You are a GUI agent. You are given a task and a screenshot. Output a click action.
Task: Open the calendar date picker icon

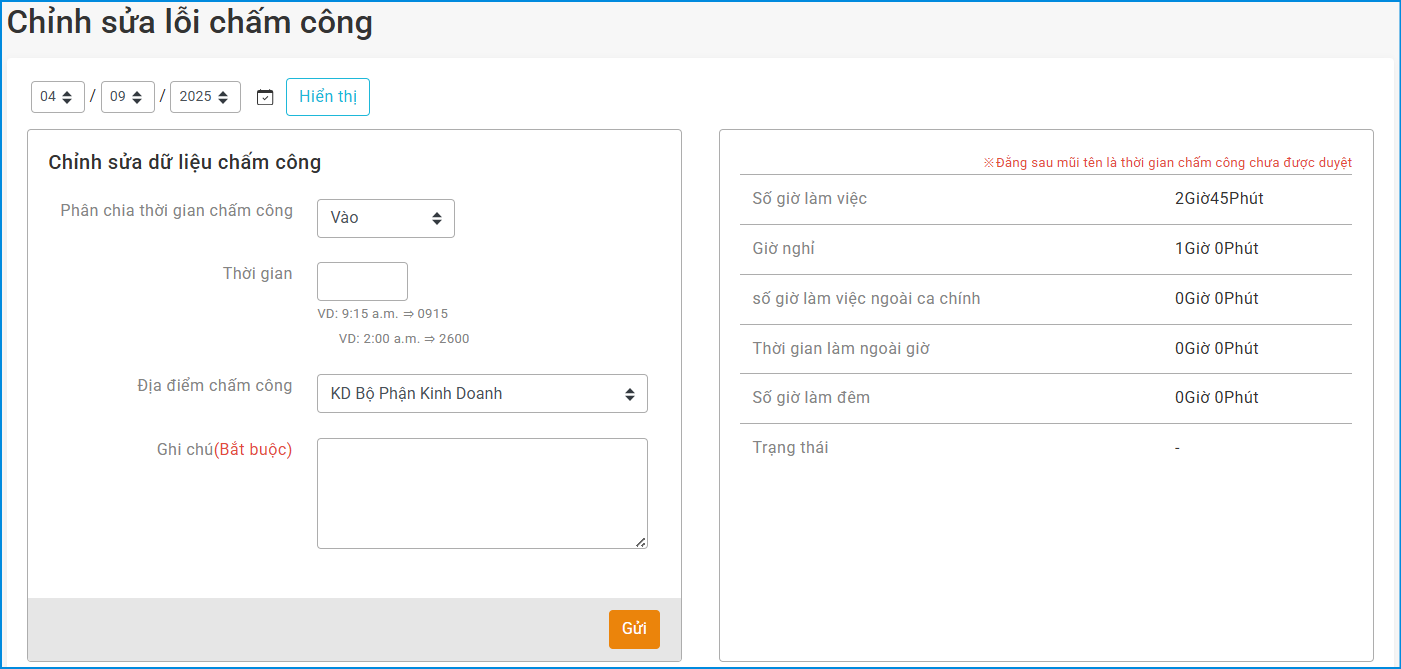pos(265,97)
